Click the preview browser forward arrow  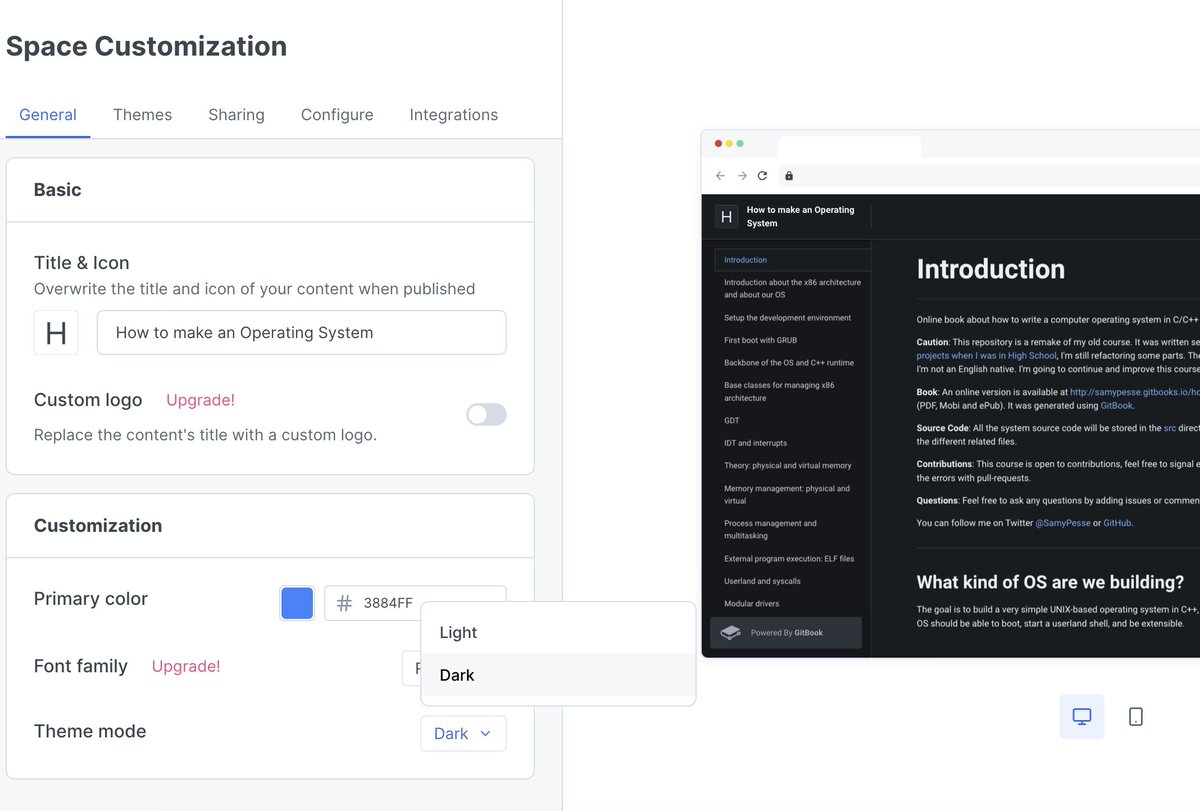point(742,176)
